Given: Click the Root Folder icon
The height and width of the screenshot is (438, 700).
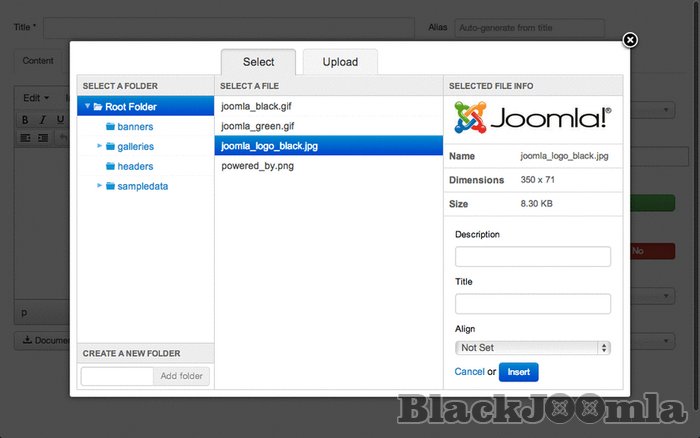Looking at the screenshot, I should [x=98, y=107].
